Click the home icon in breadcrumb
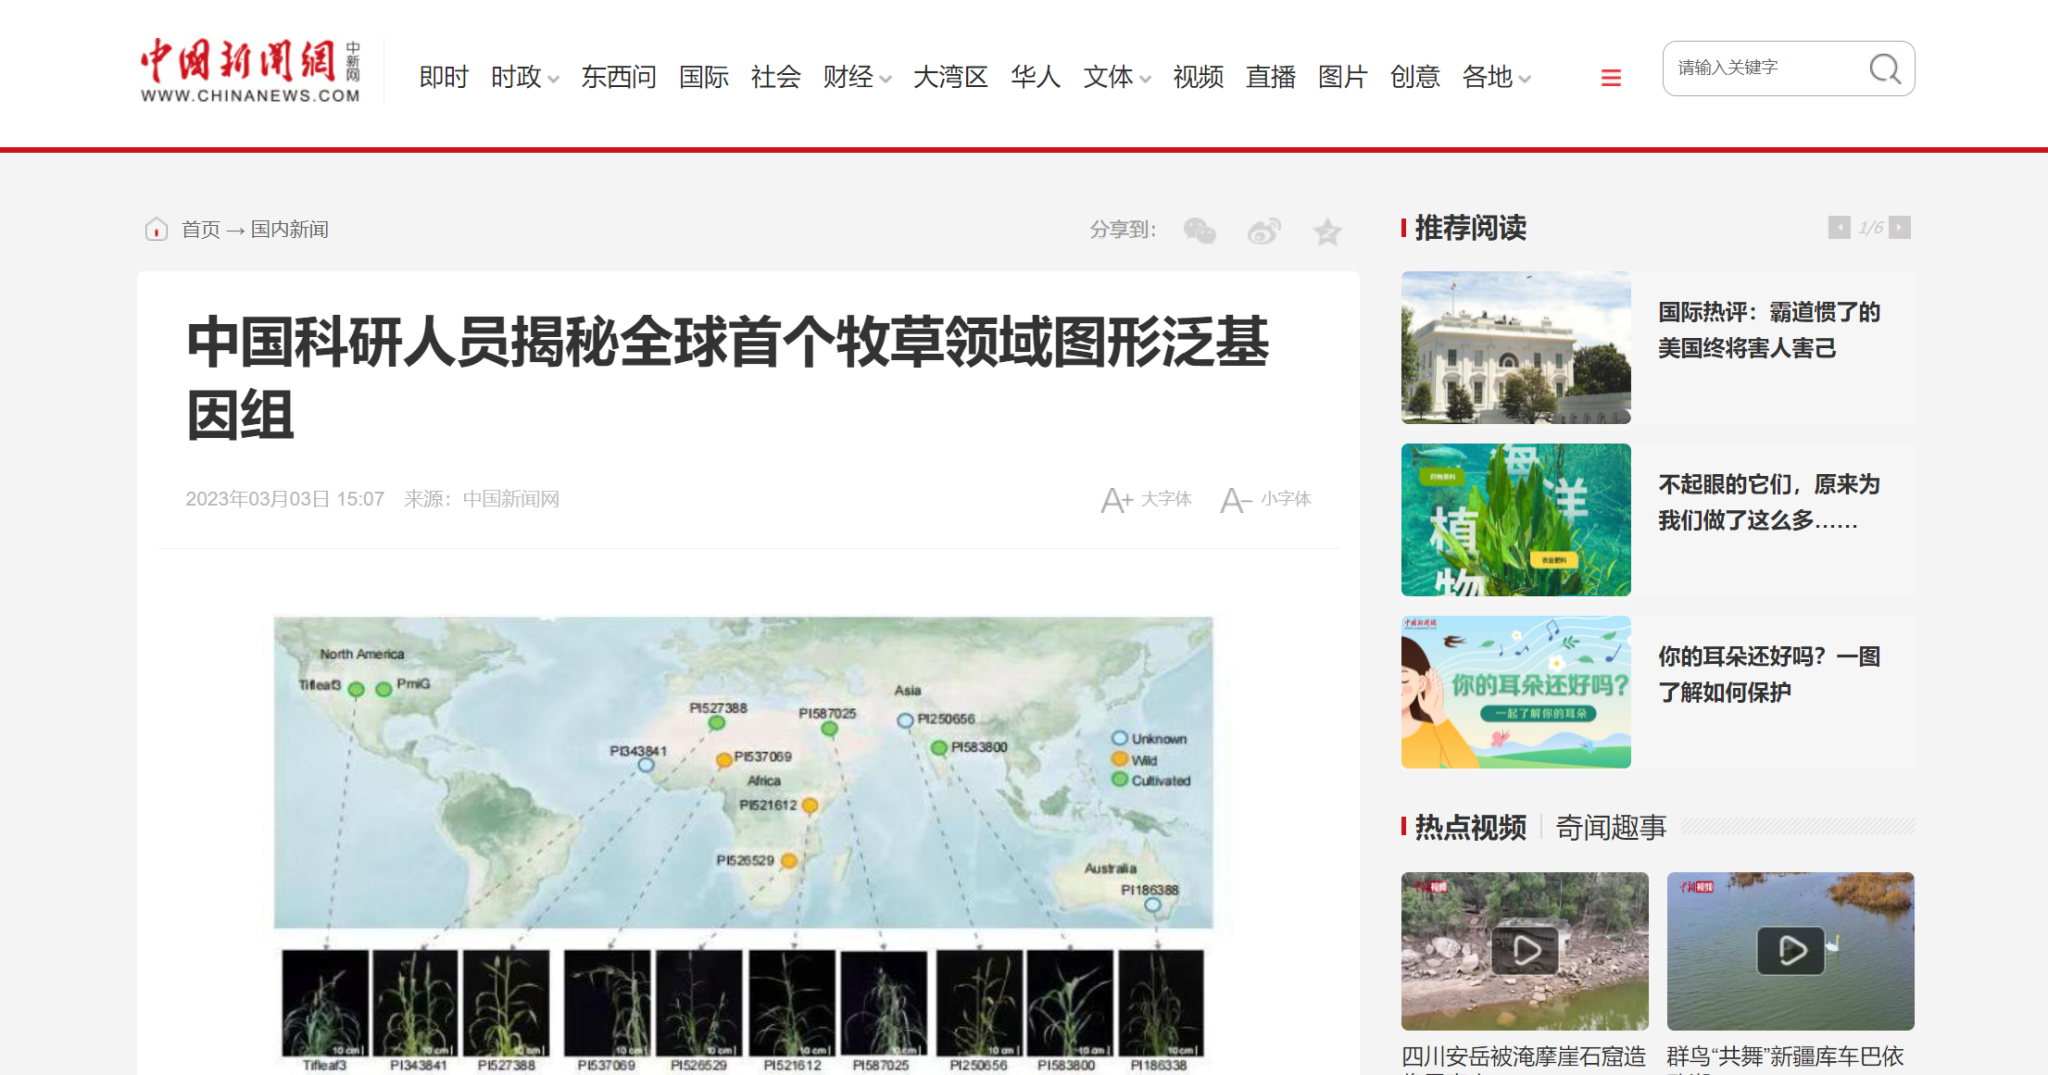Viewport: 2048px width, 1075px height. (156, 230)
